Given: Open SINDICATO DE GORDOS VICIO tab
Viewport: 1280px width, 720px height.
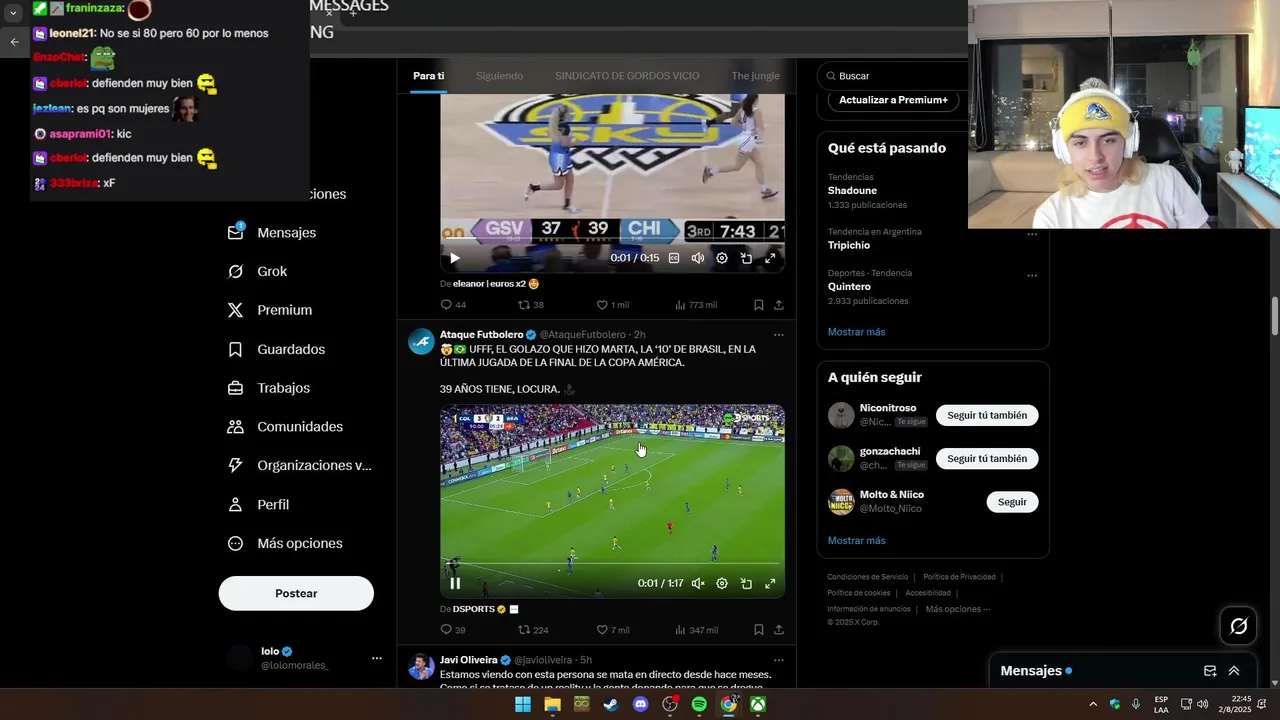Looking at the screenshot, I should tap(627, 76).
